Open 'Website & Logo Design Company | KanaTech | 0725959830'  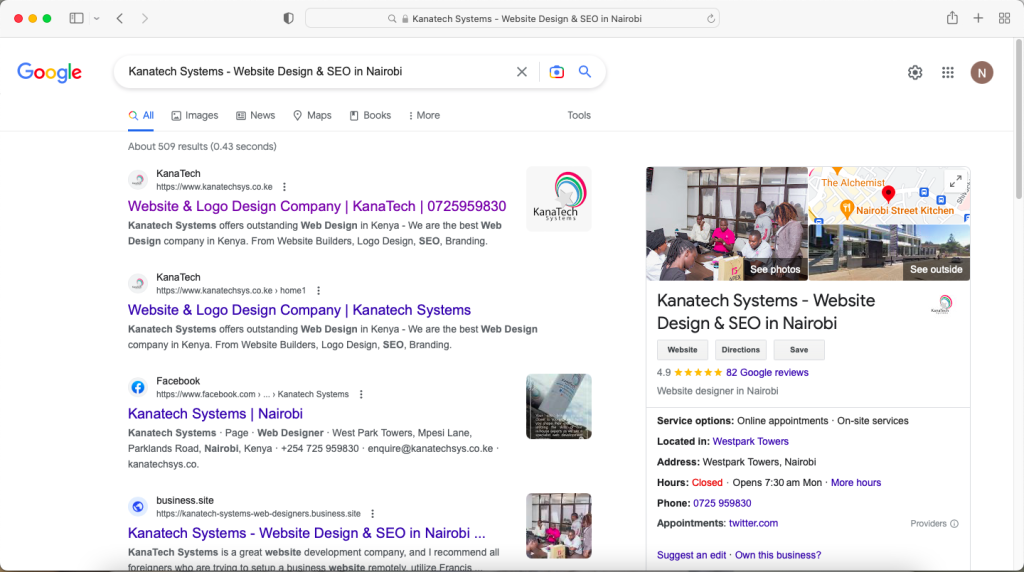pyautogui.click(x=317, y=206)
